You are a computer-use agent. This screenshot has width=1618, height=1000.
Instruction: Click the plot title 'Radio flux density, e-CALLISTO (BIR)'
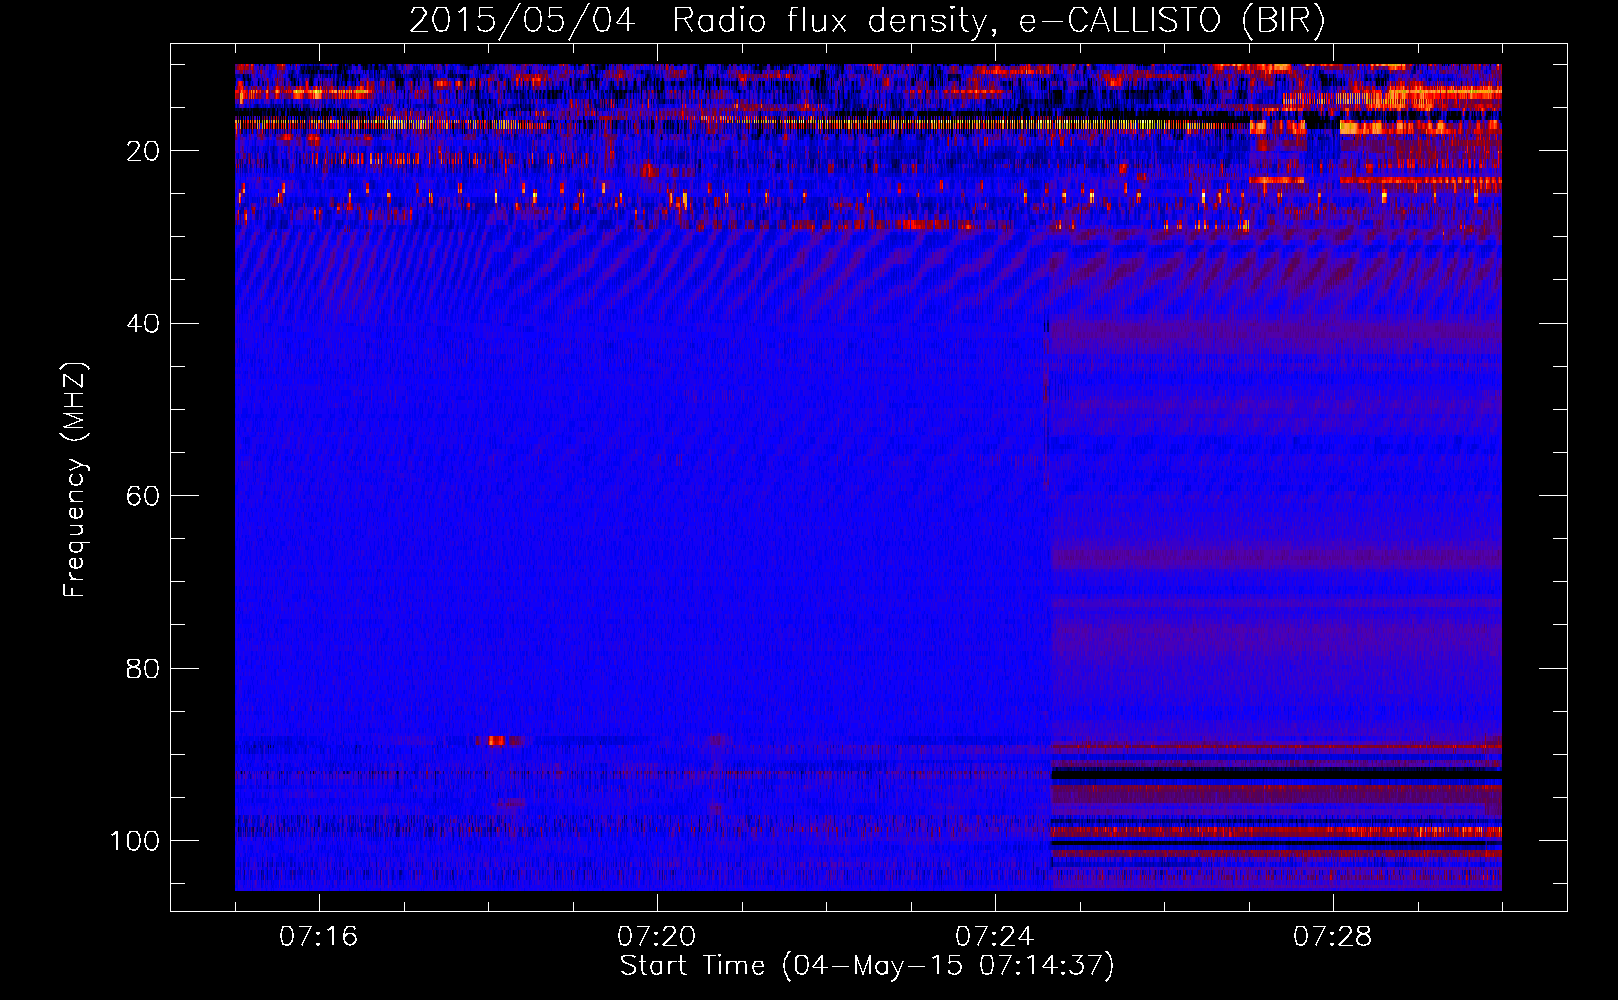[x=999, y=20]
